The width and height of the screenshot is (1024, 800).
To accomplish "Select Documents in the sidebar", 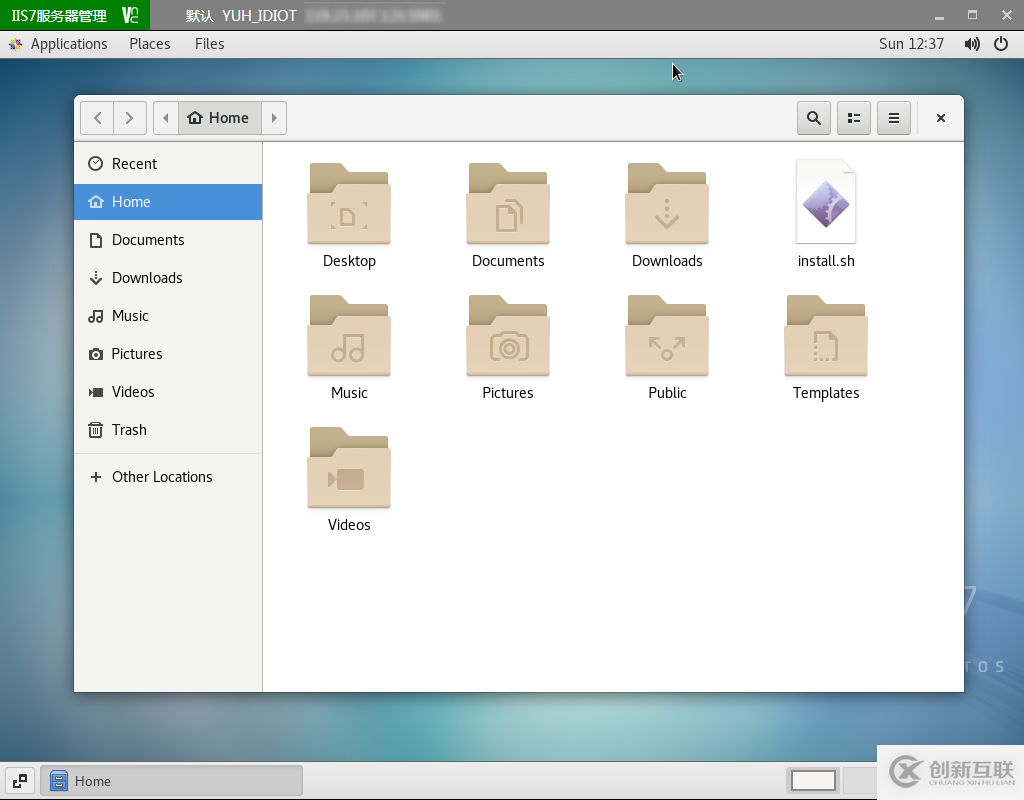I will (168, 240).
